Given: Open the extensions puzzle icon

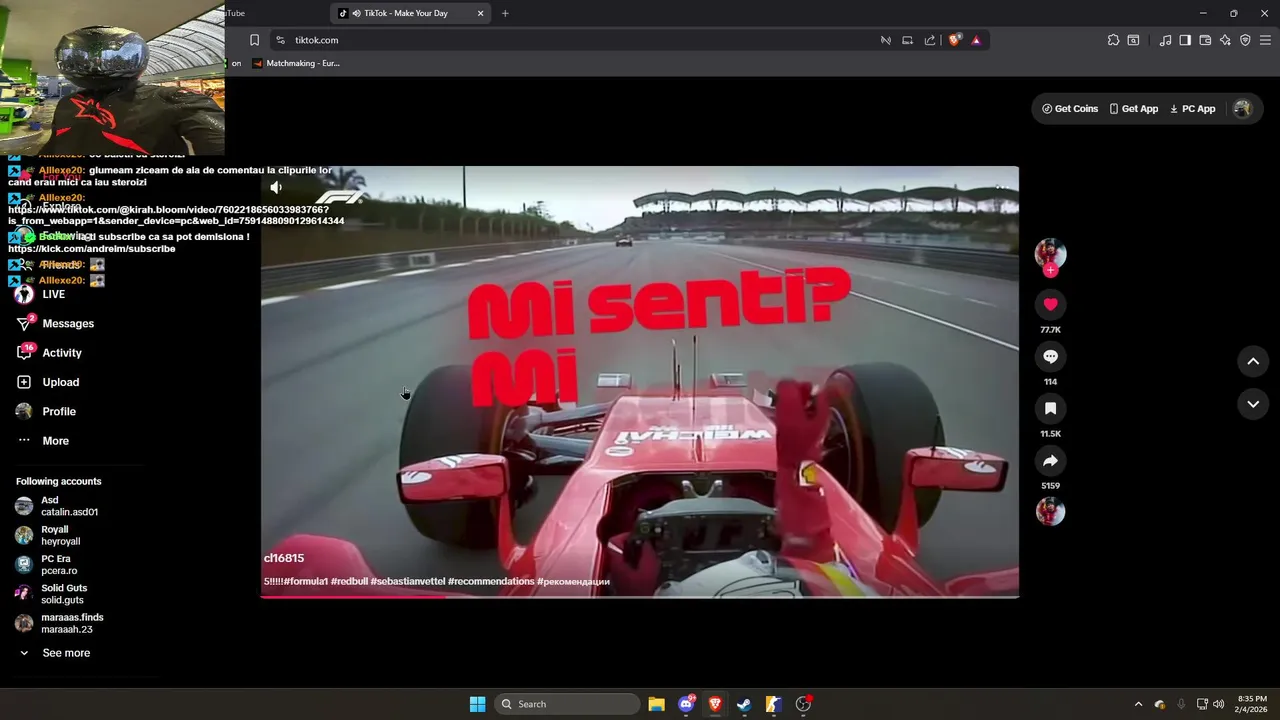Looking at the screenshot, I should point(1113,40).
